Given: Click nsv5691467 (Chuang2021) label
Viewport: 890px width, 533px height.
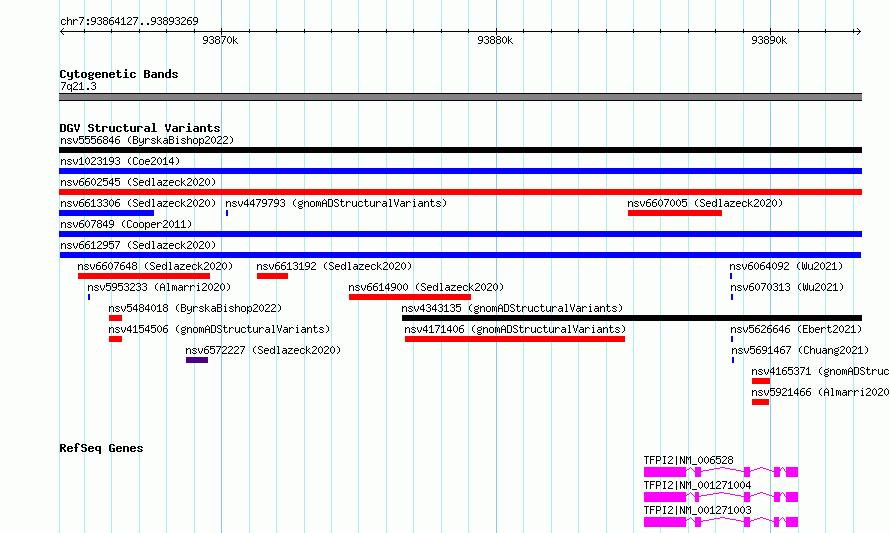Looking at the screenshot, I should (x=800, y=350).
